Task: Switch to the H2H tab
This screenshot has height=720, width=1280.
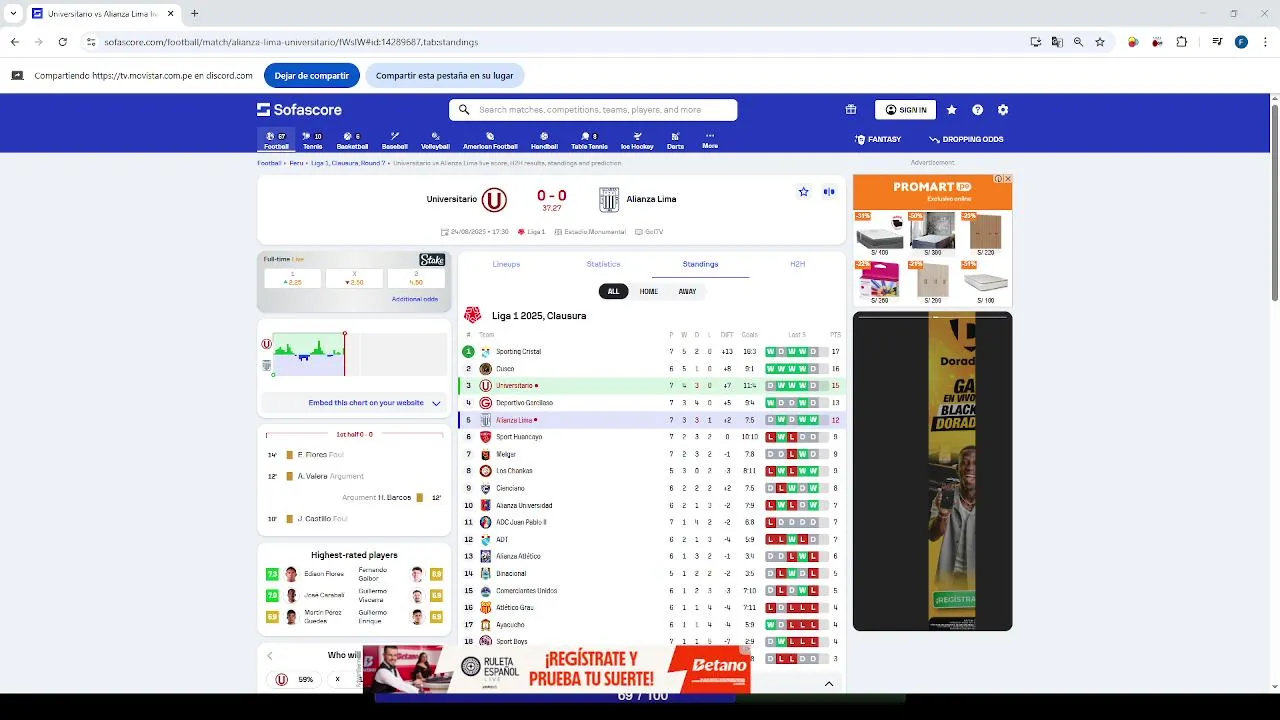Action: click(797, 264)
